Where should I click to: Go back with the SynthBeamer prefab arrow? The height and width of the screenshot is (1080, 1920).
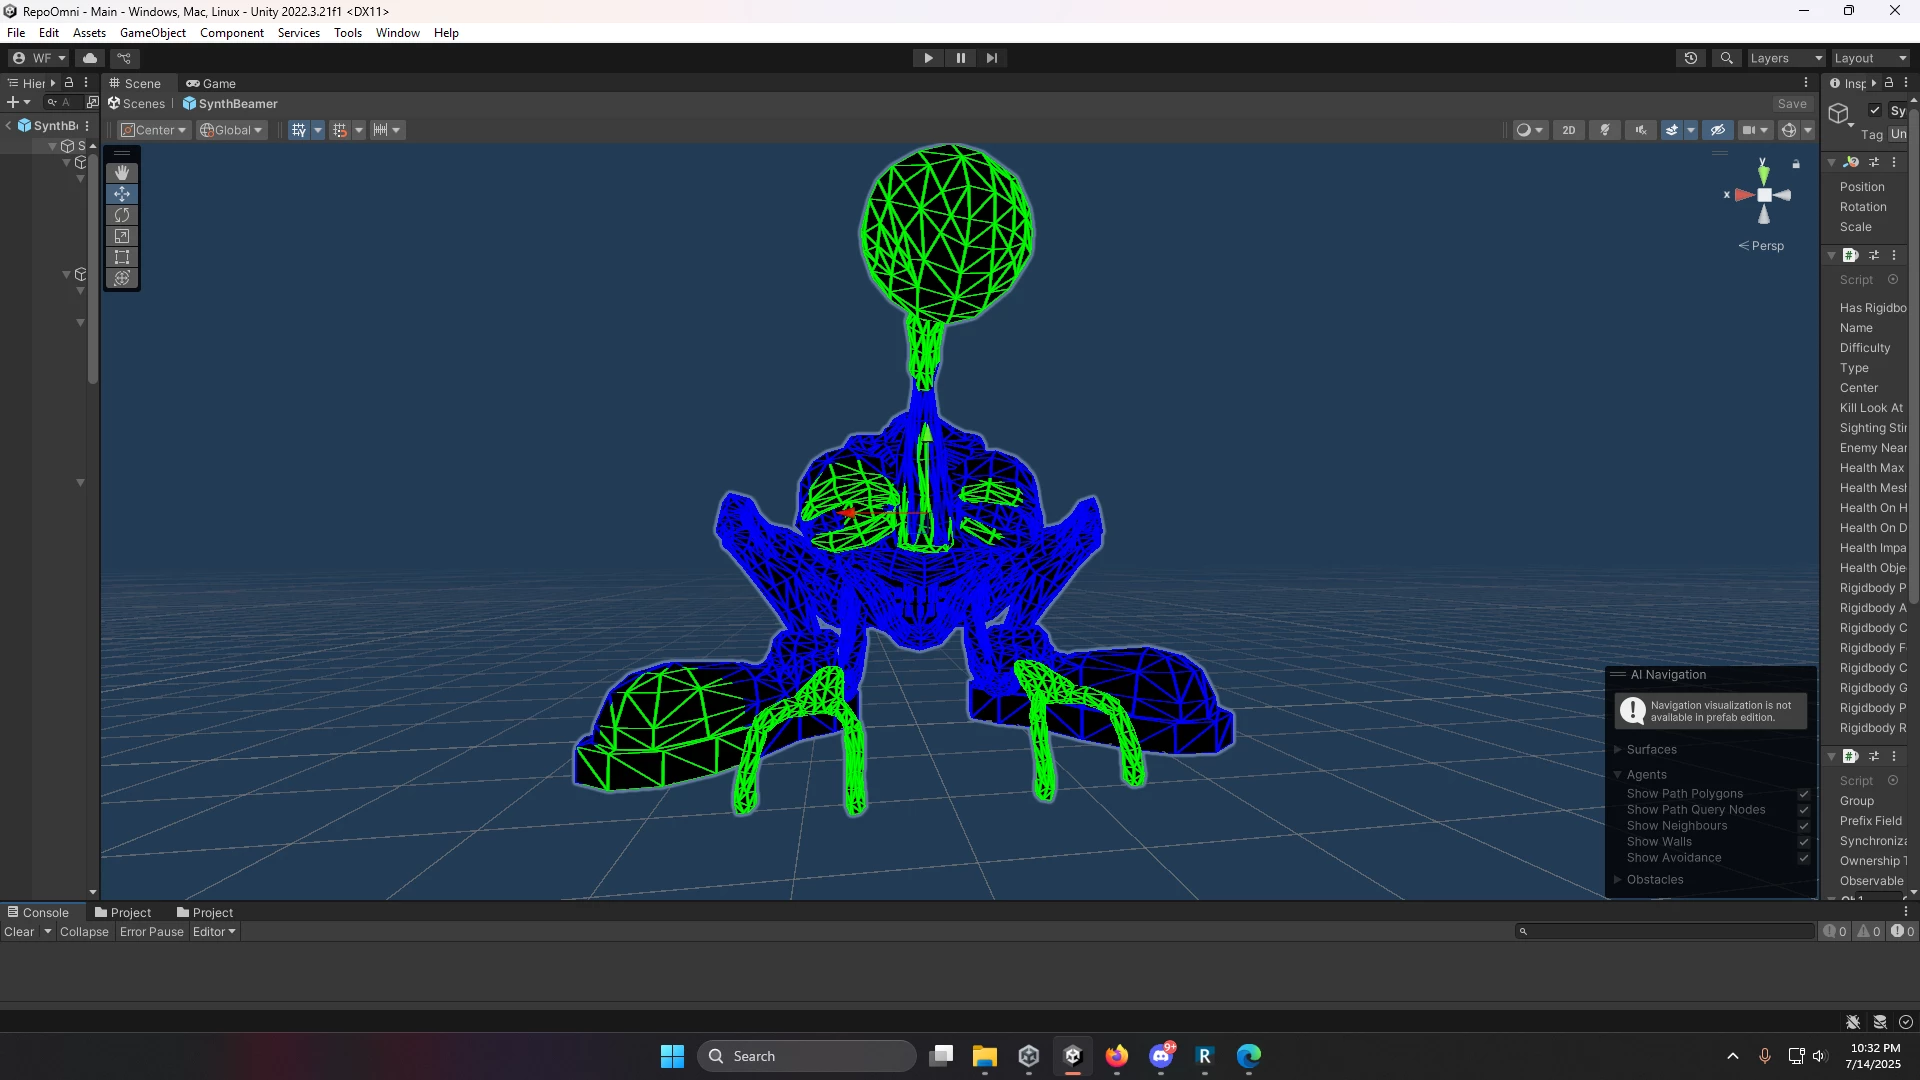coord(9,125)
